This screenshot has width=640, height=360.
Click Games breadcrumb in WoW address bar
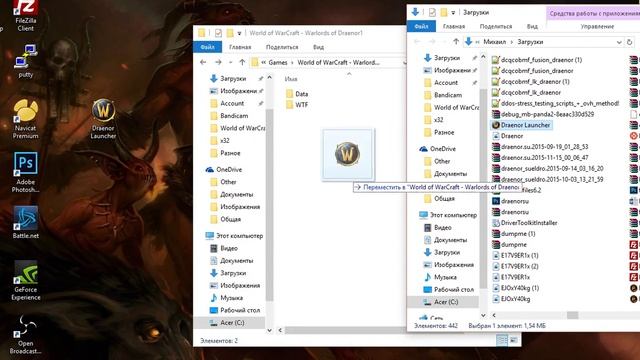point(278,62)
